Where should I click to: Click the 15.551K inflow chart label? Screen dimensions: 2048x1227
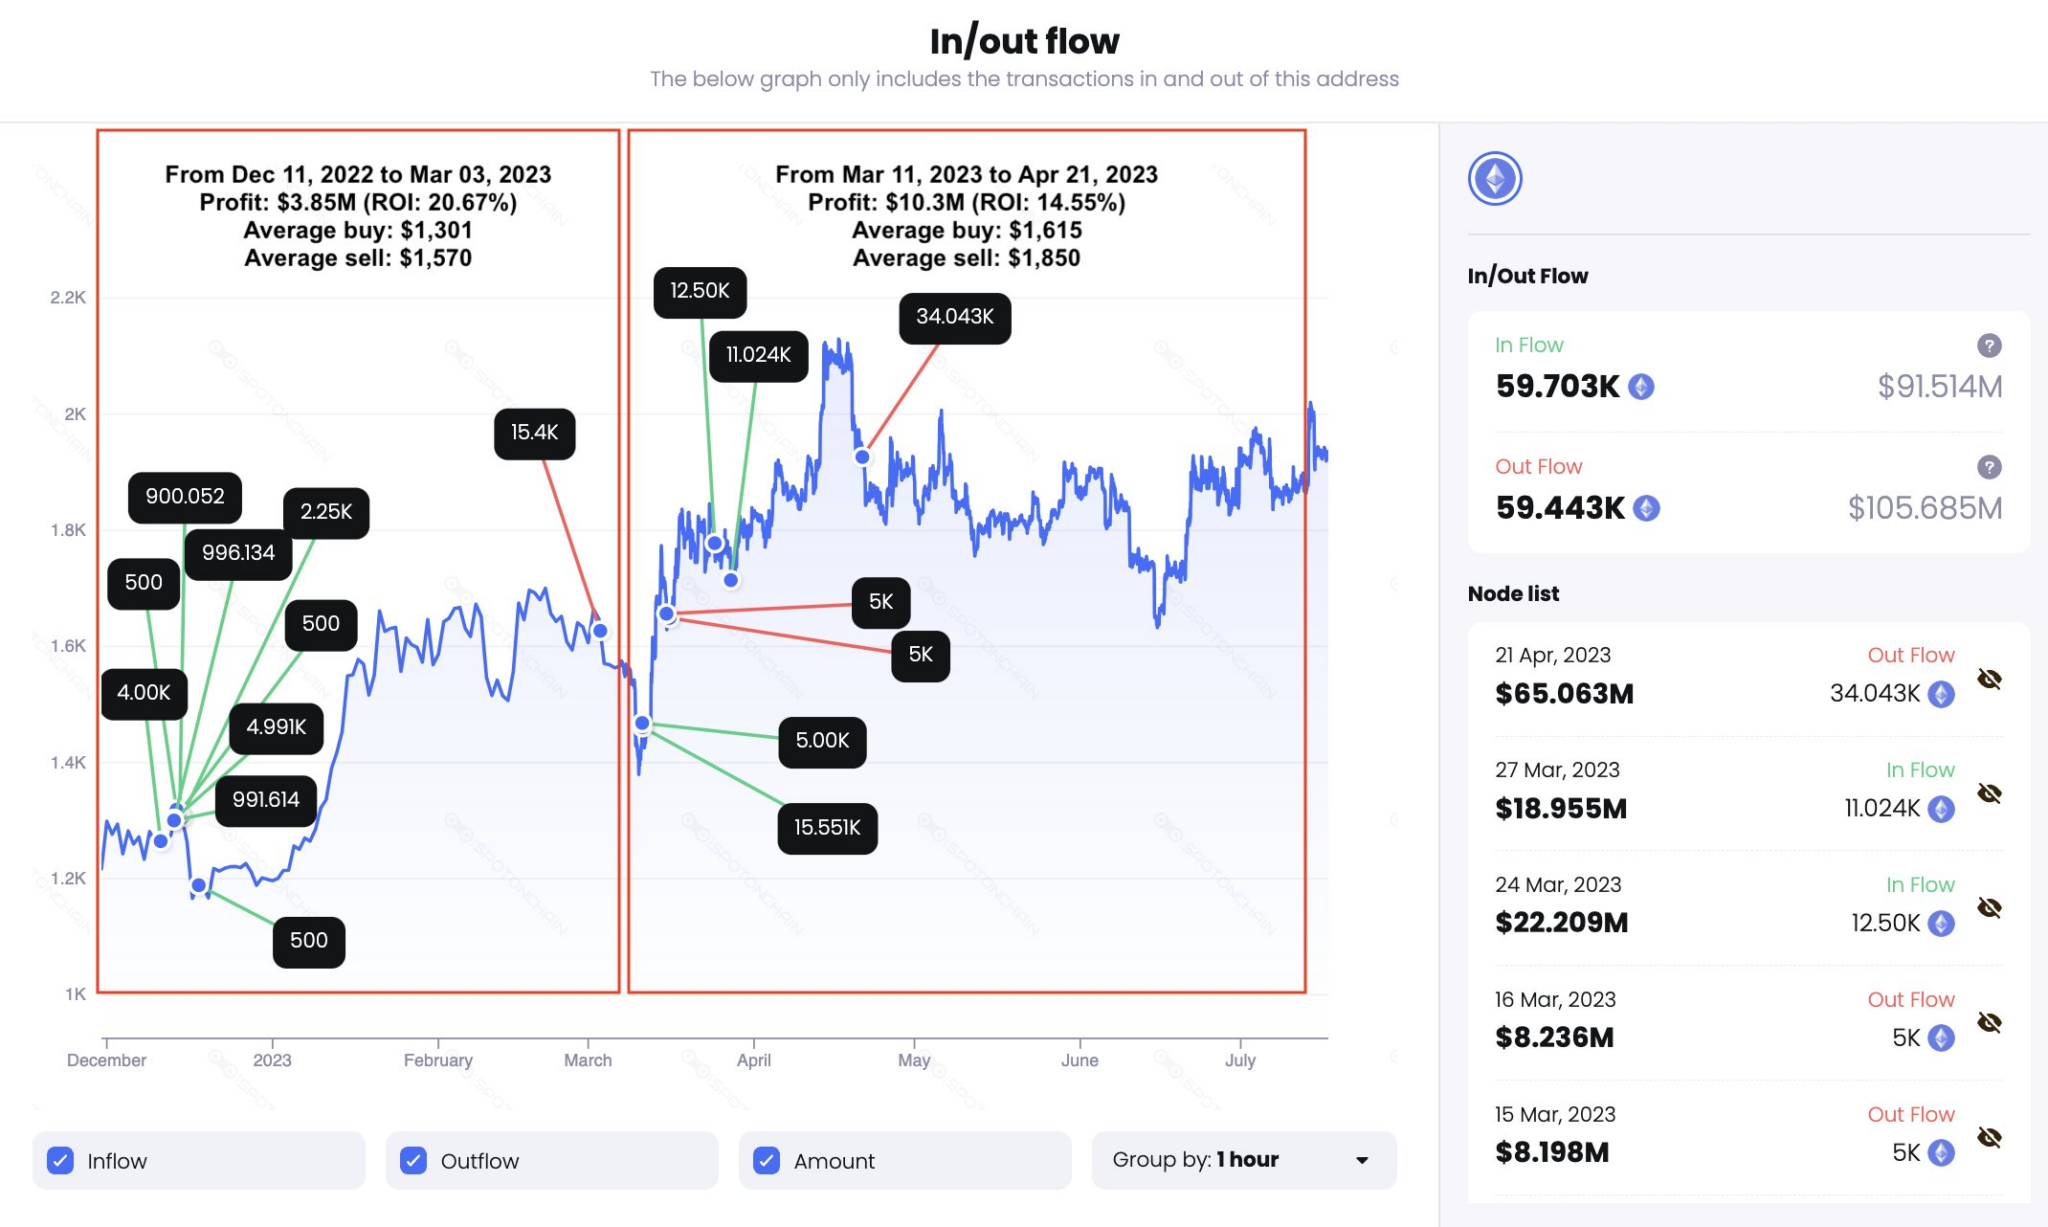827,828
